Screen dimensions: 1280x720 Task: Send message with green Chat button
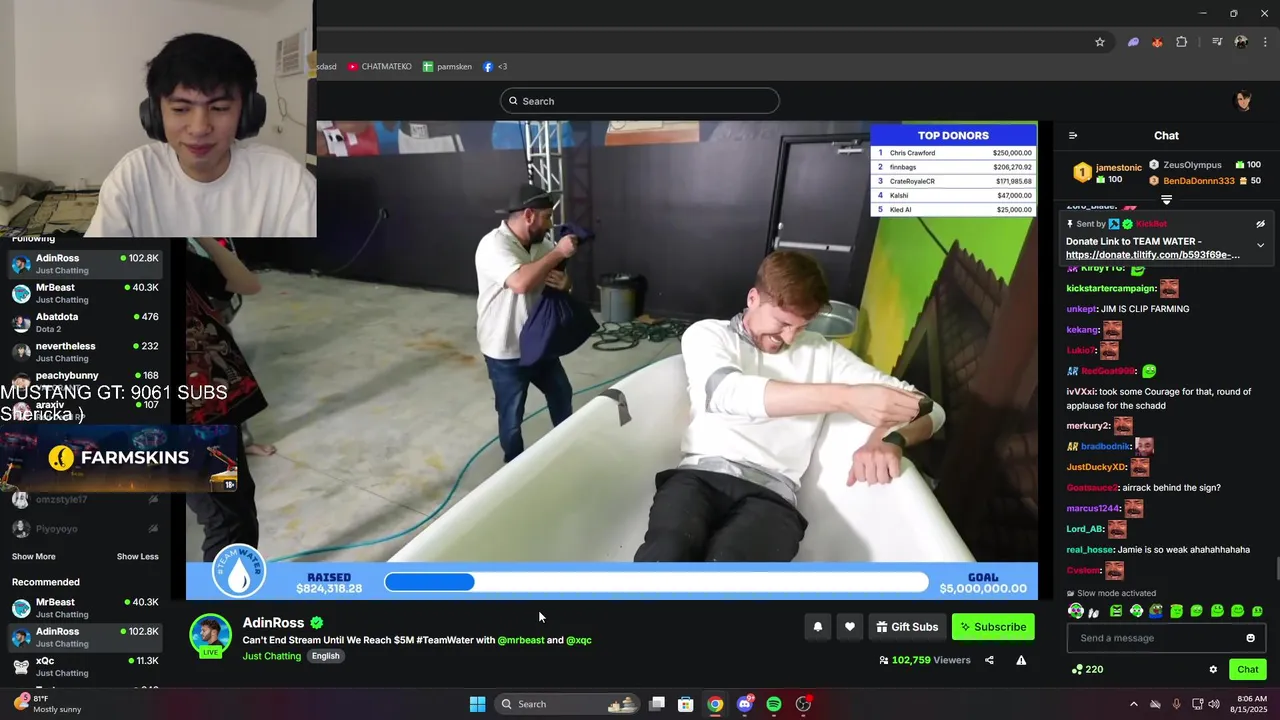pyautogui.click(x=1248, y=670)
